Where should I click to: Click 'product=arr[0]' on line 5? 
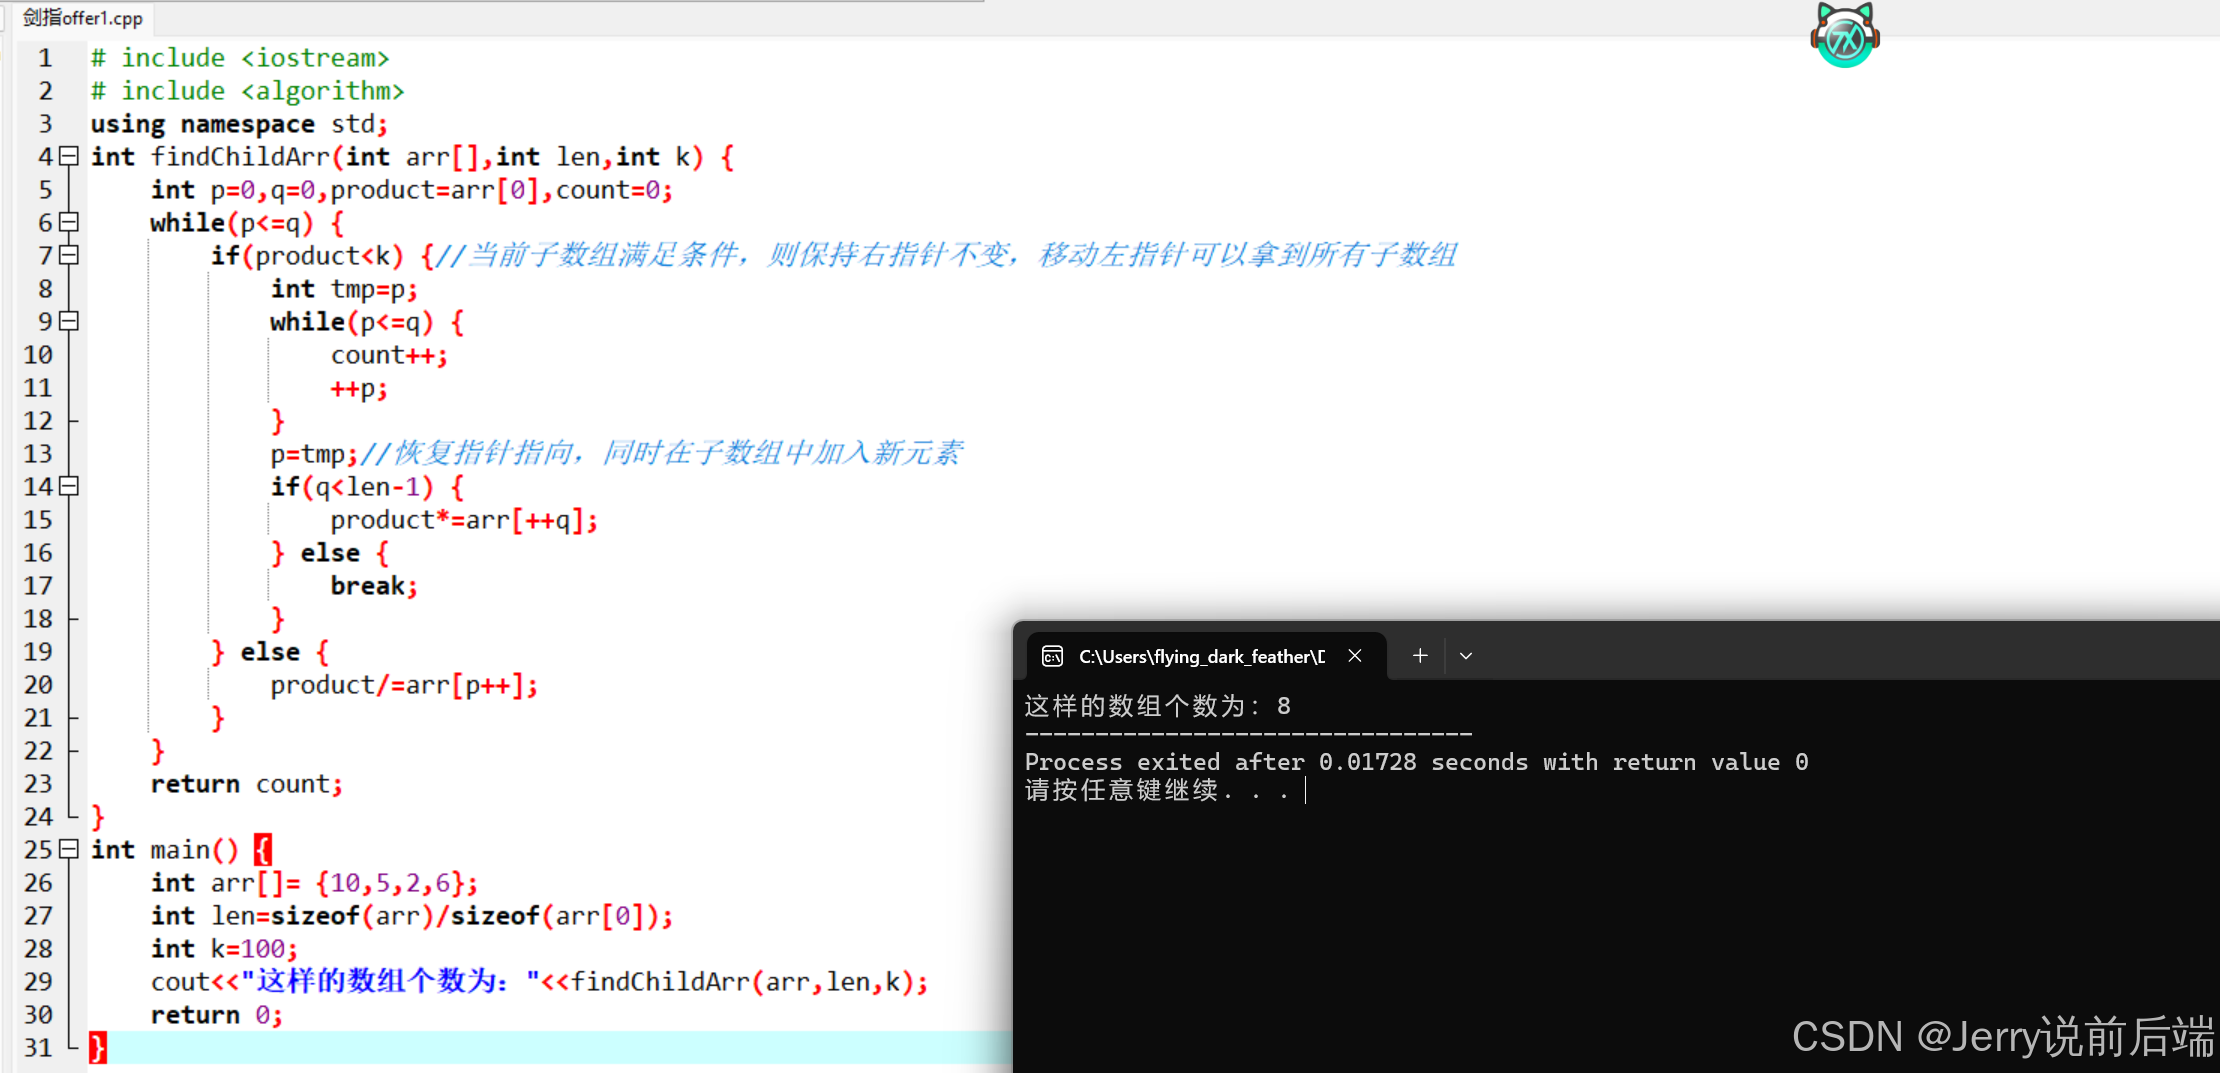point(435,190)
